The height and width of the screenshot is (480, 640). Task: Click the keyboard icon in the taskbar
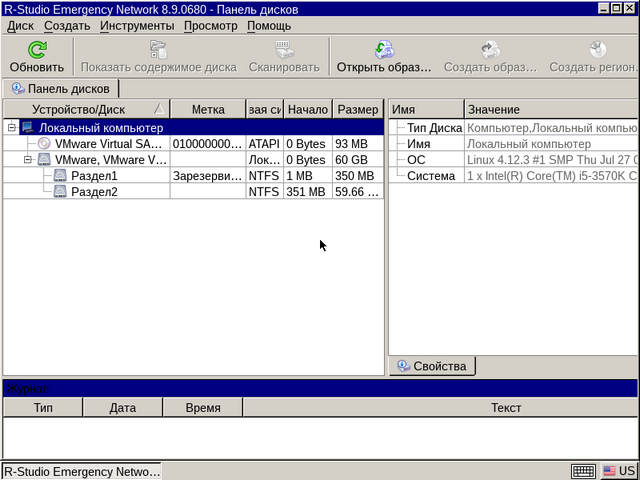tap(583, 471)
